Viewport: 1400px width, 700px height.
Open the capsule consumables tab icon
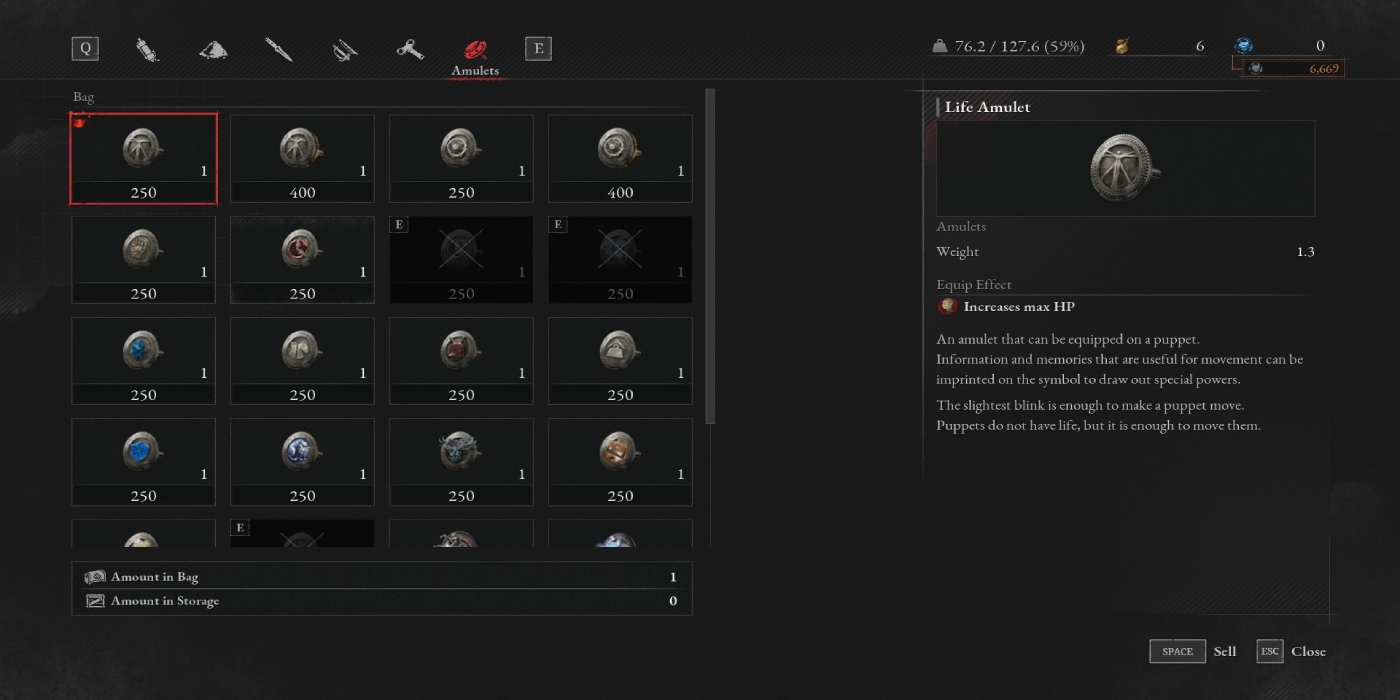(x=148, y=49)
